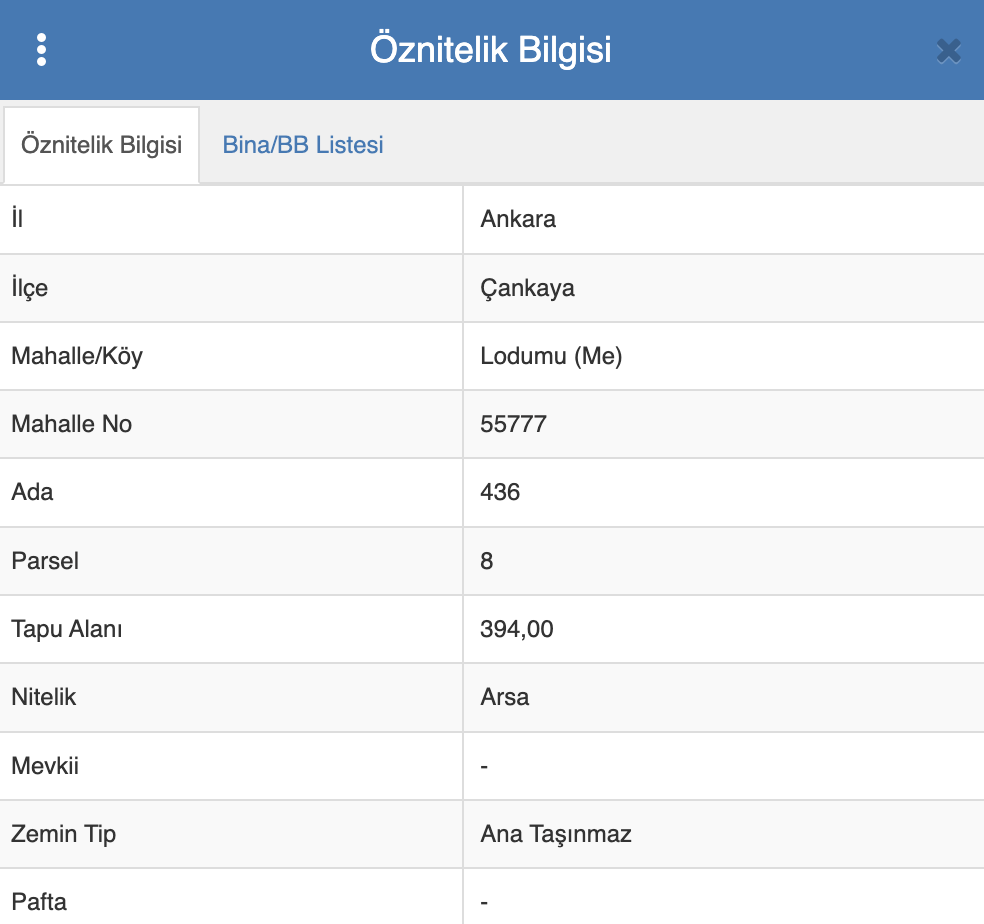The height and width of the screenshot is (924, 984).
Task: Close the Öznitelik Bilgisi panel
Action: pos(948,50)
